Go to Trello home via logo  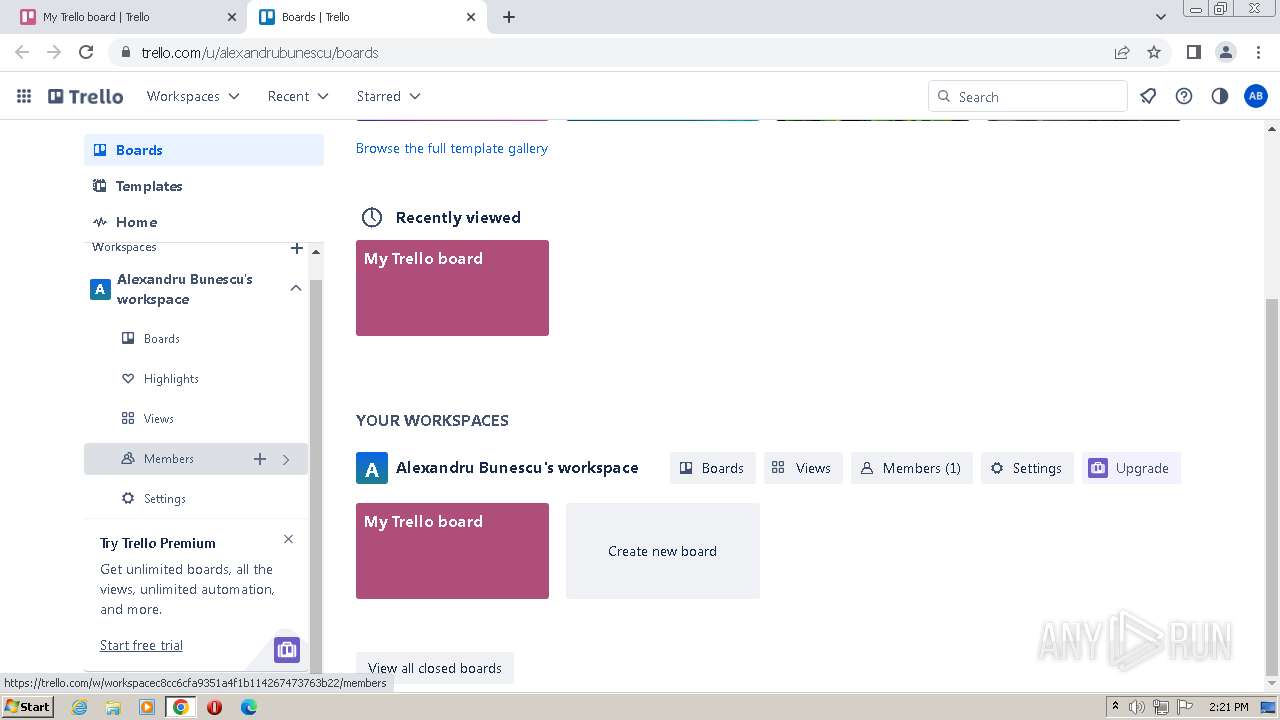[86, 96]
